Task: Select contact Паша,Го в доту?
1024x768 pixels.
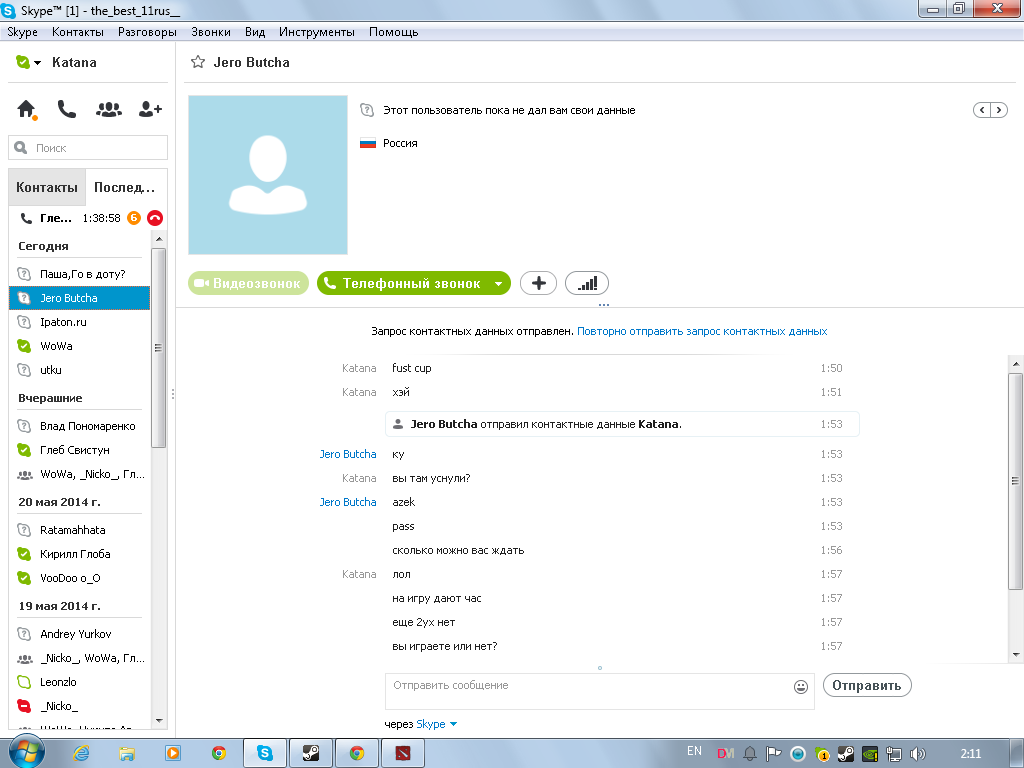Action: [x=80, y=274]
